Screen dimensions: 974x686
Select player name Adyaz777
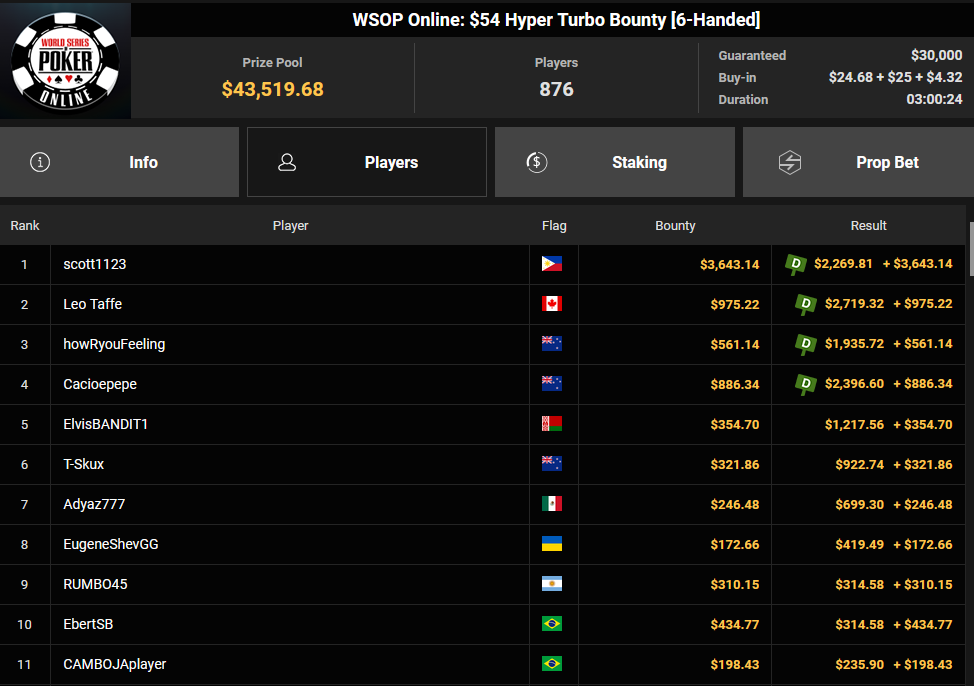(x=94, y=504)
